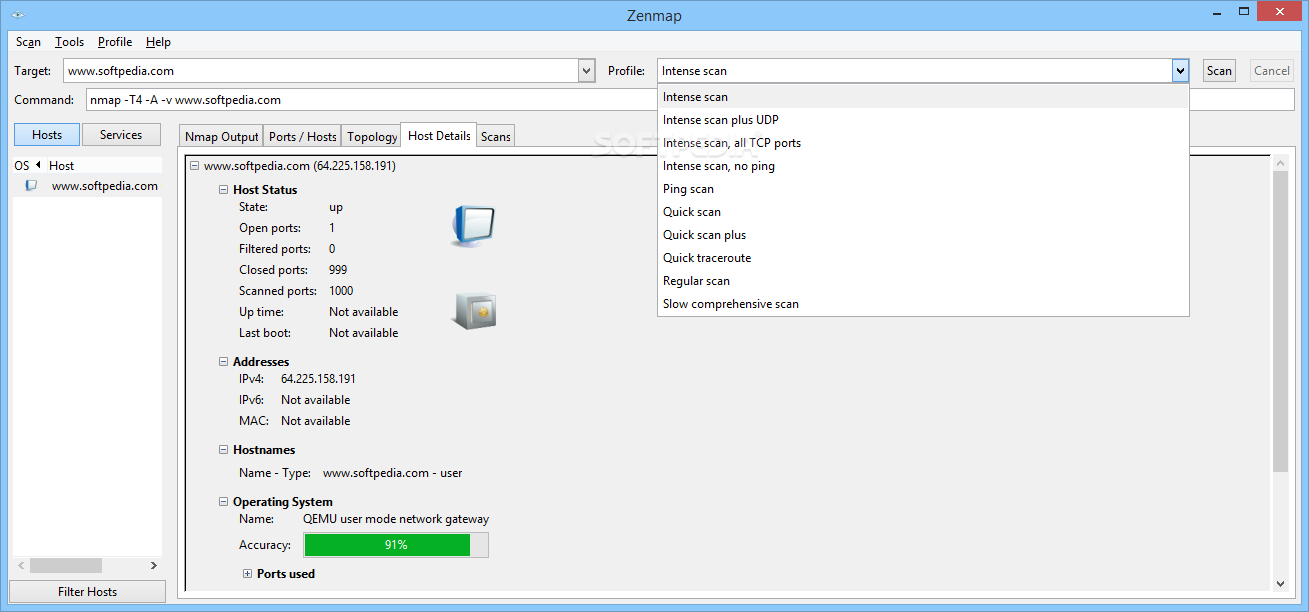1309x612 pixels.
Task: Switch to the Topology tab
Action: coord(372,137)
